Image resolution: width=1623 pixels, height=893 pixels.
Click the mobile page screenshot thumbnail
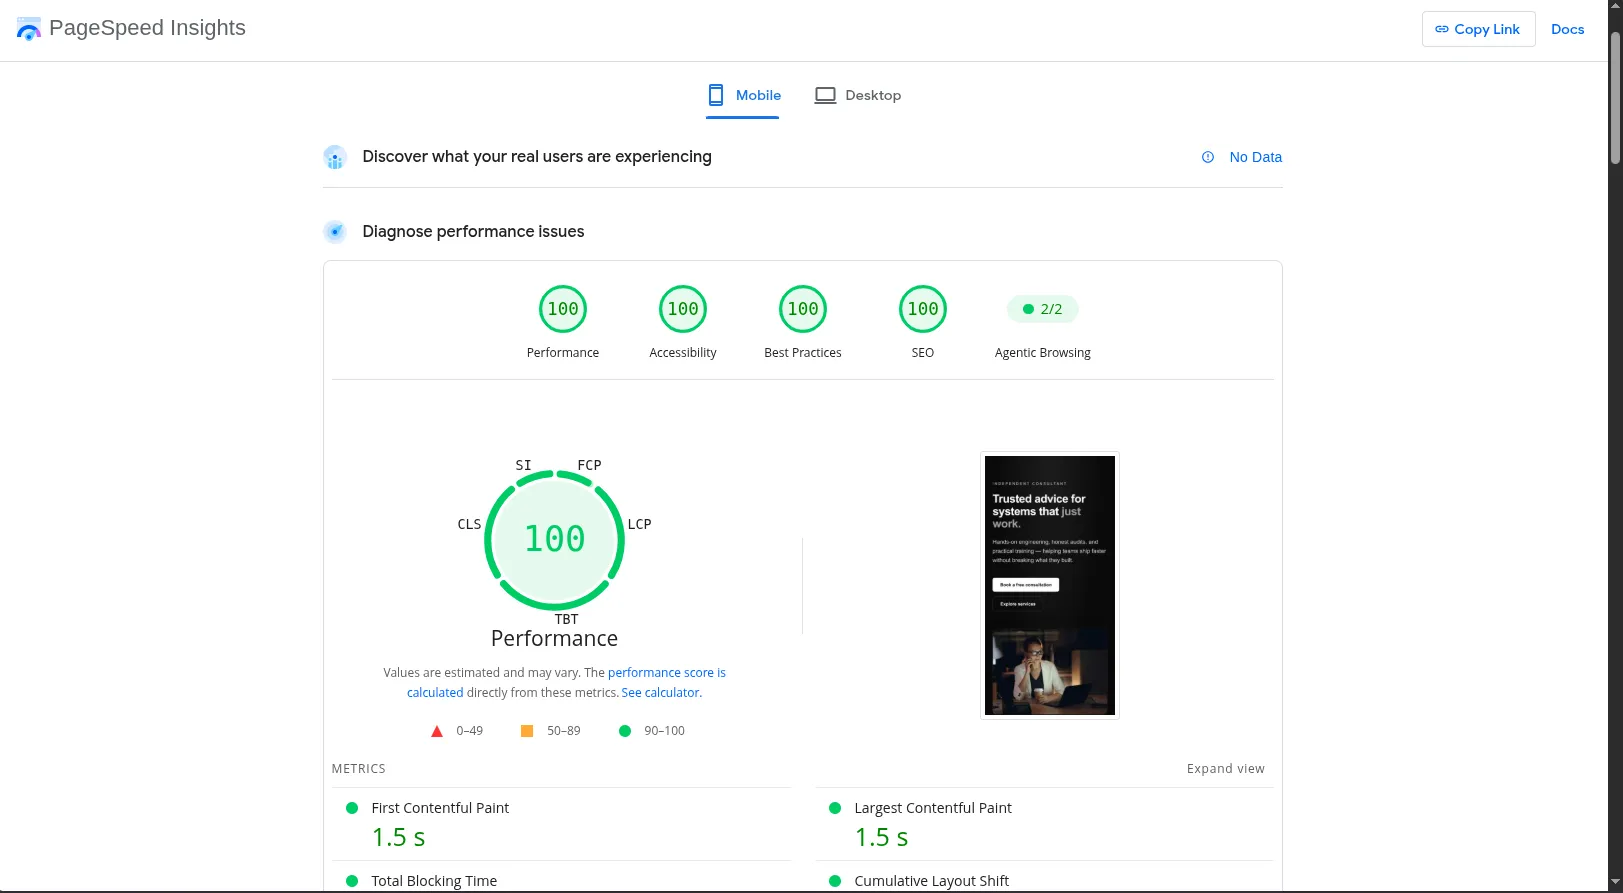coord(1049,585)
